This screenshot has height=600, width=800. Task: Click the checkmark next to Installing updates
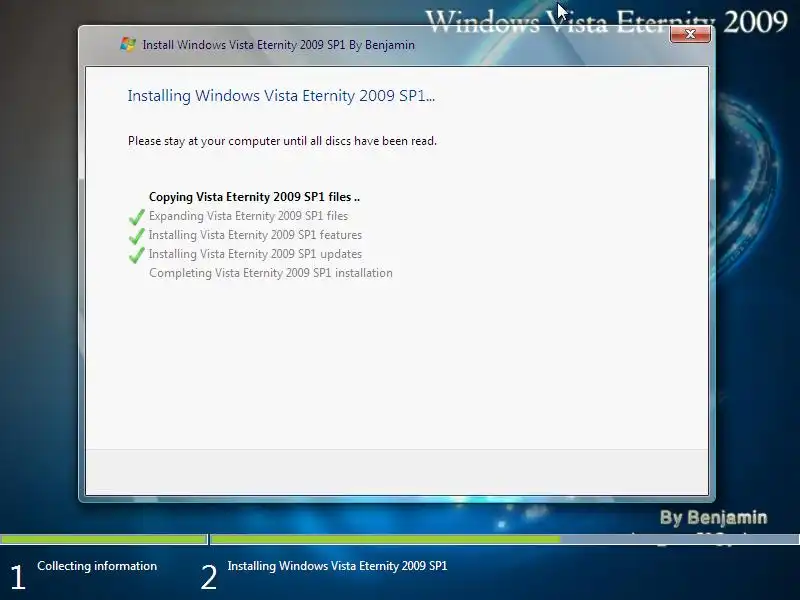137,255
